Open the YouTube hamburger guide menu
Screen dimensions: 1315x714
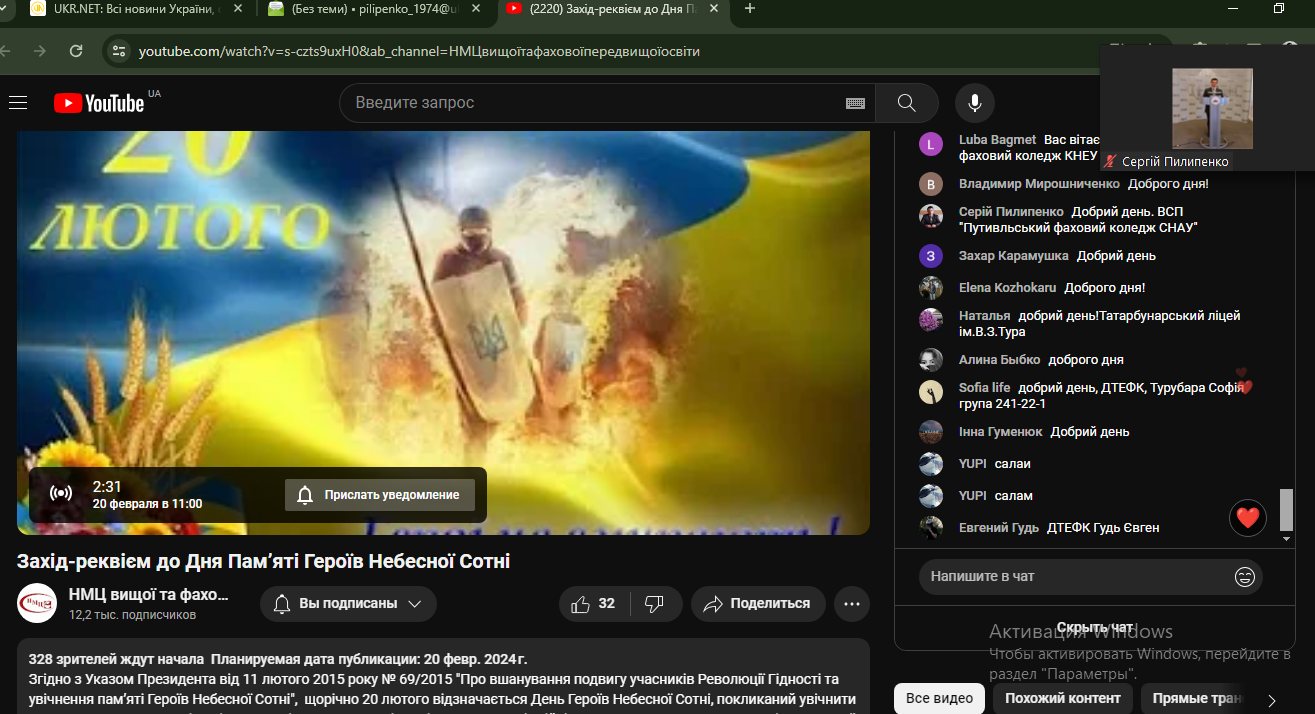point(17,103)
